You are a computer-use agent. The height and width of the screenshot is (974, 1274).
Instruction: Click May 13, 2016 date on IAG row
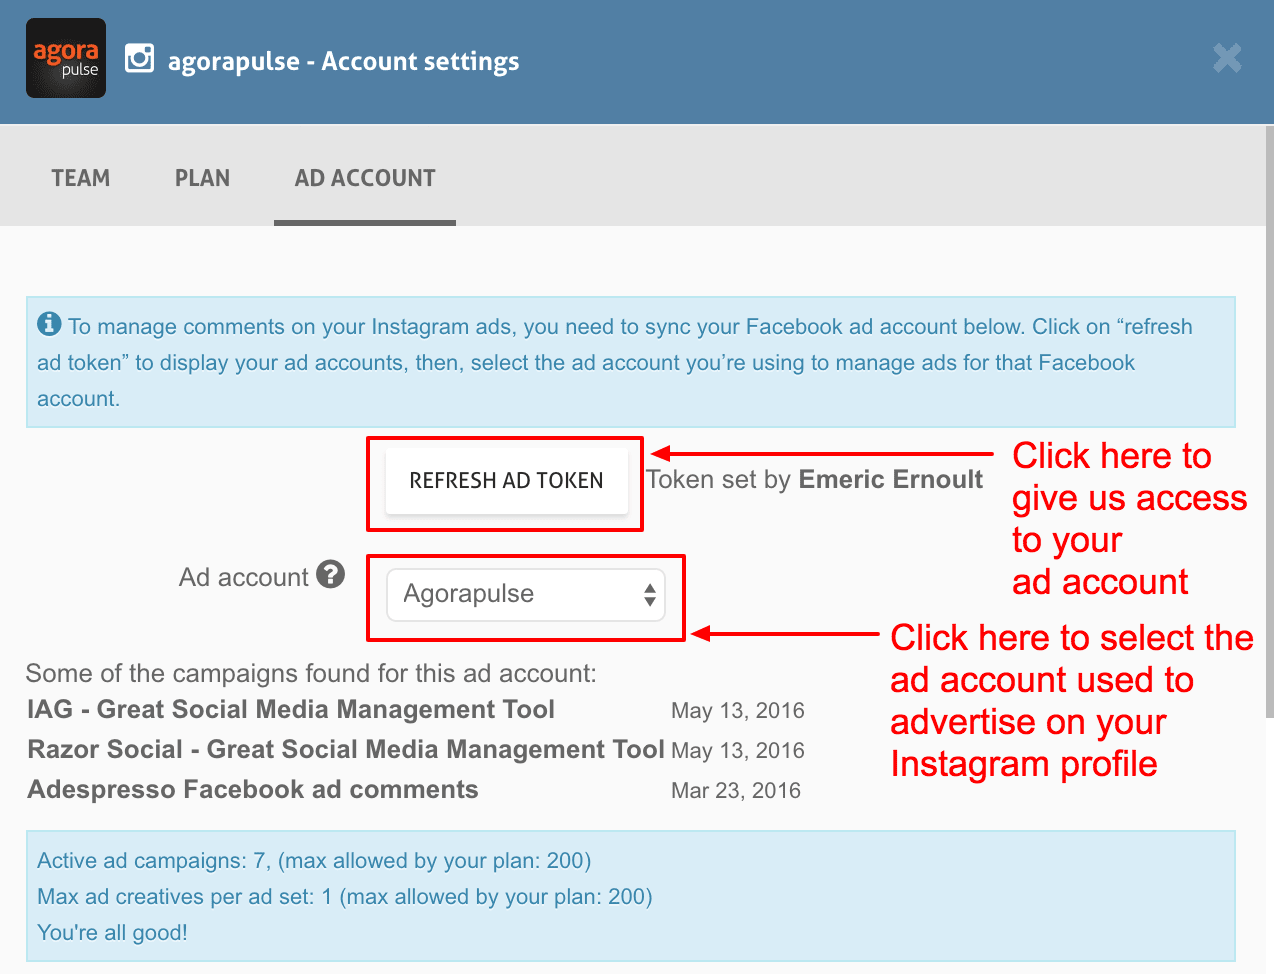pyautogui.click(x=738, y=711)
